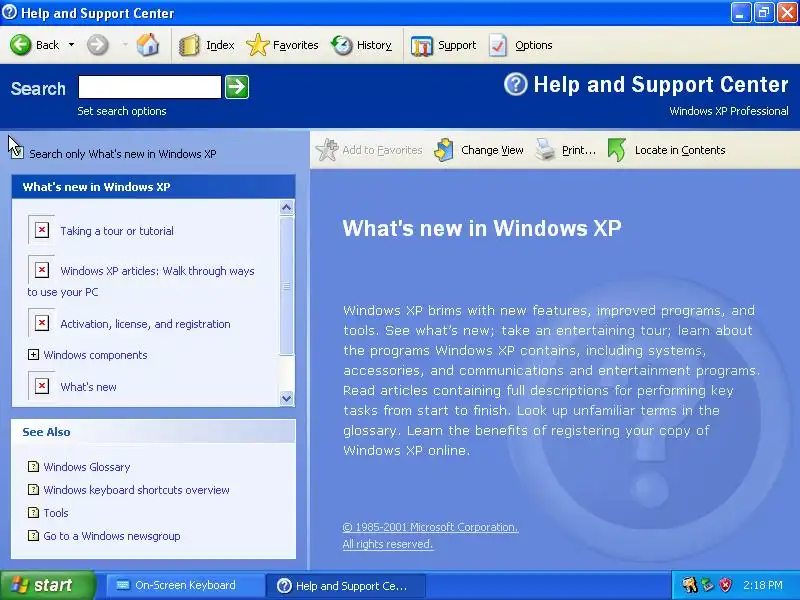Click icon beside keyboard shortcuts overview
Viewport: 800px width, 600px height.
pos(33,489)
